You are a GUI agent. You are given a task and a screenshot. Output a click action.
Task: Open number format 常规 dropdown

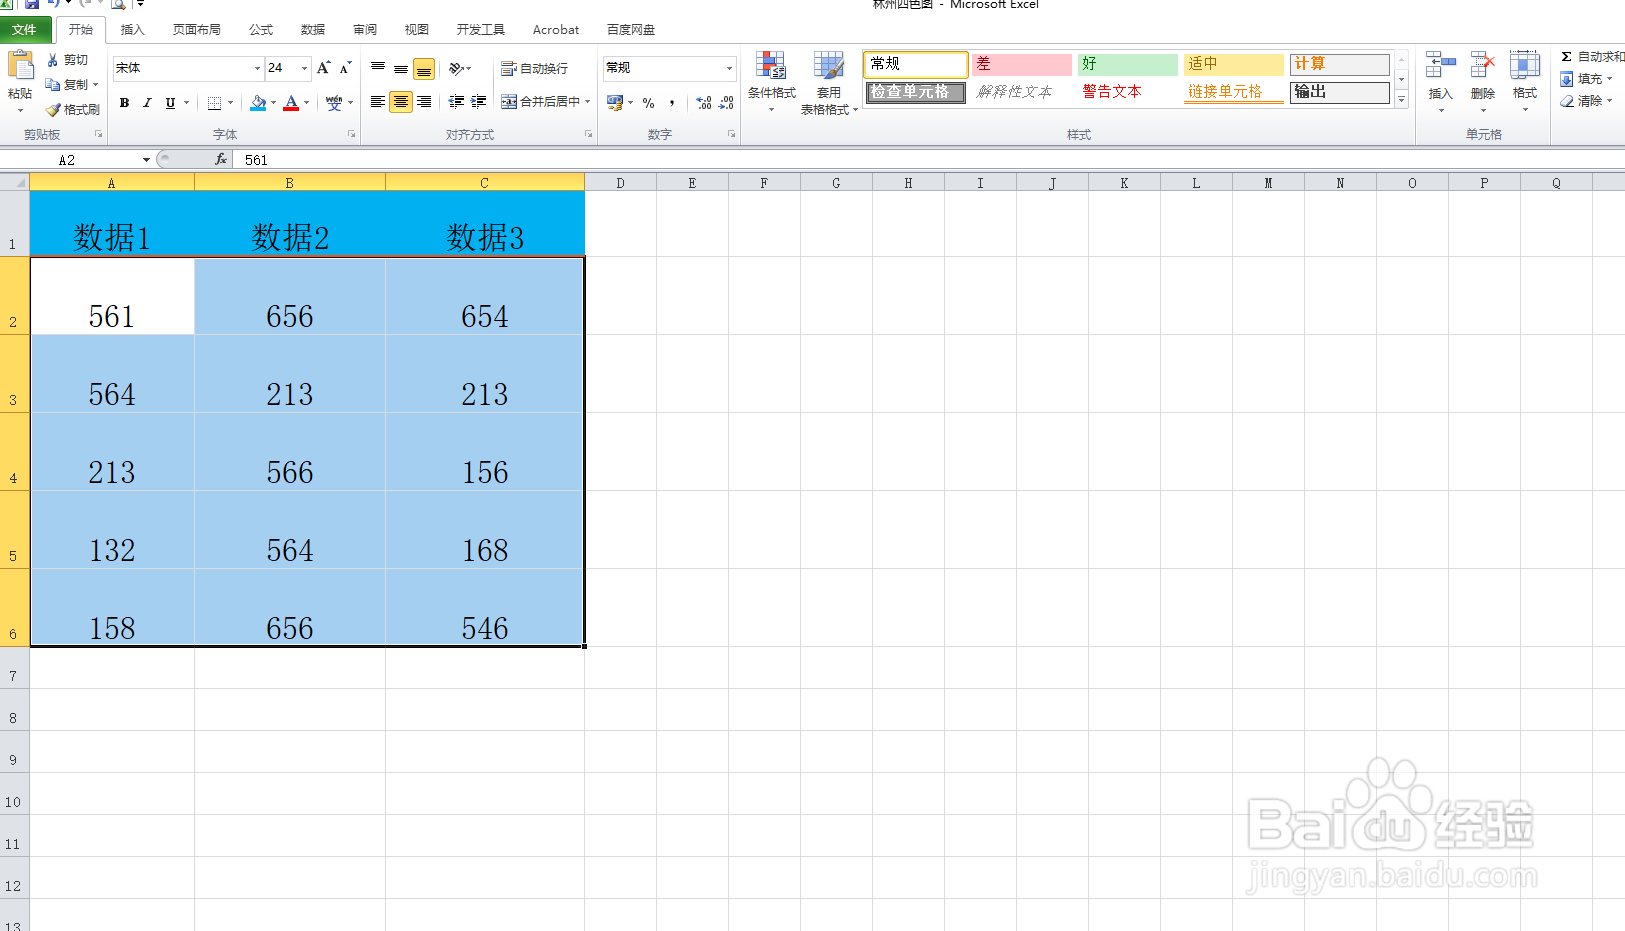pyautogui.click(x=729, y=68)
